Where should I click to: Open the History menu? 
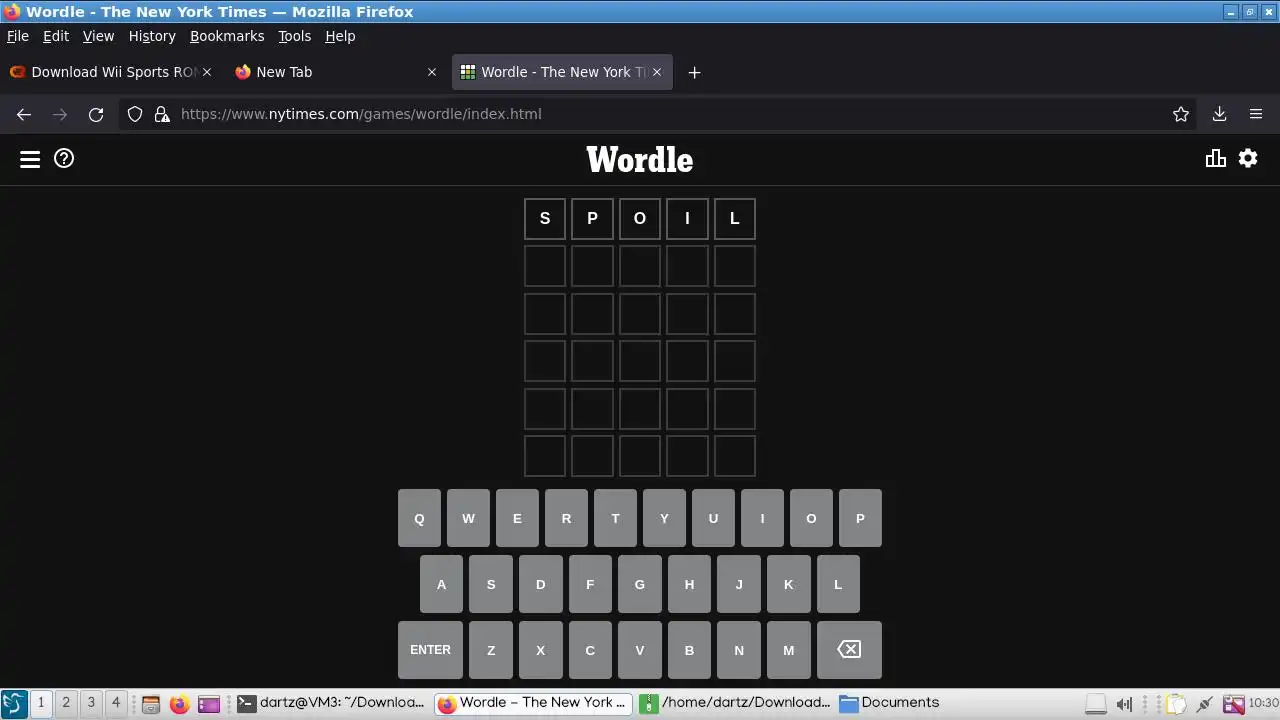[152, 36]
